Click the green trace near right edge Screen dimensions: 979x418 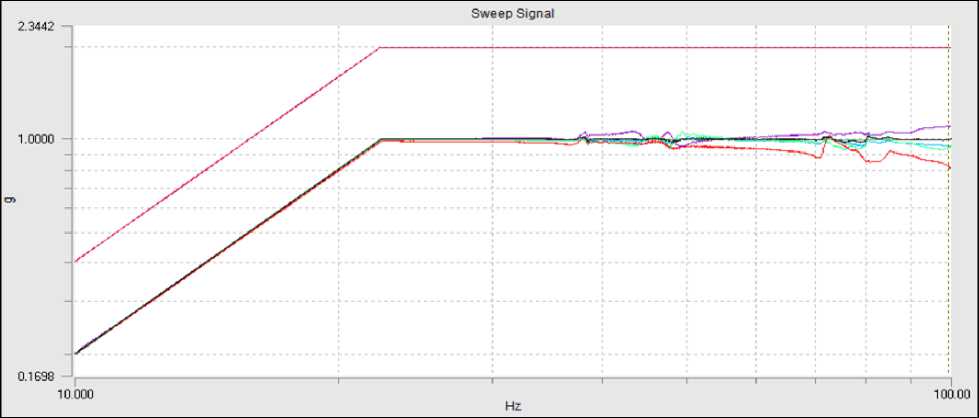coord(943,147)
